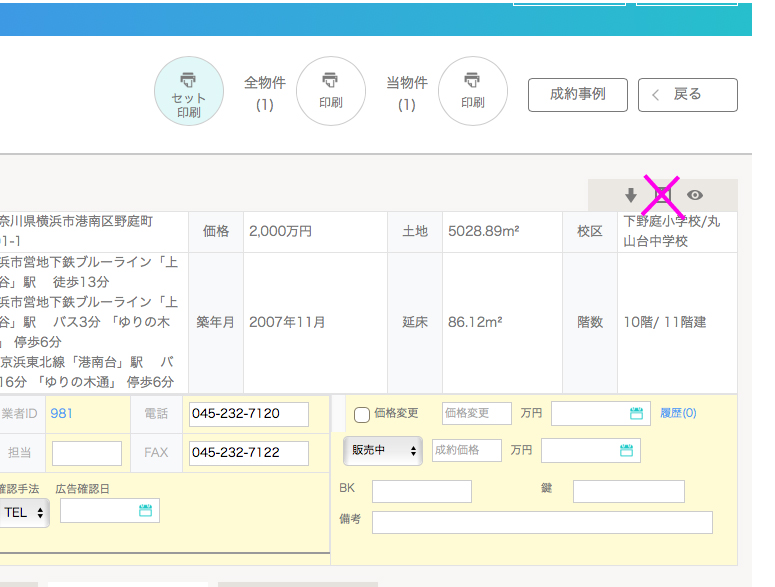This screenshot has height=587, width=775.
Task: Click the 電話 number input field
Action: coord(248,414)
